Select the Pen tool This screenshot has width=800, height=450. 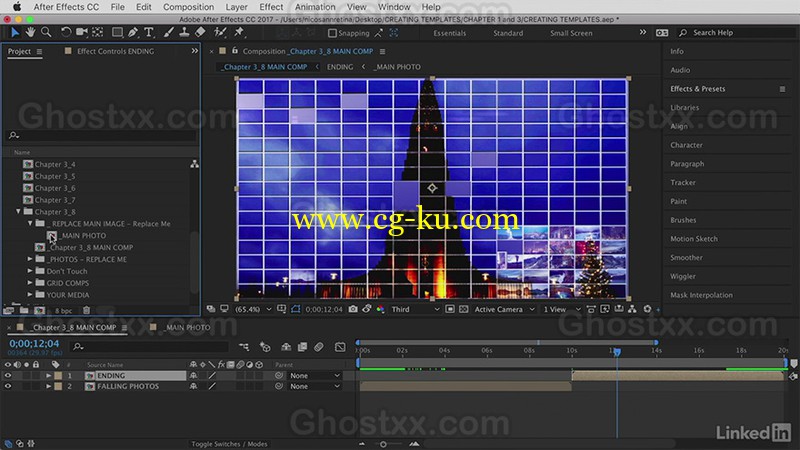coord(133,33)
